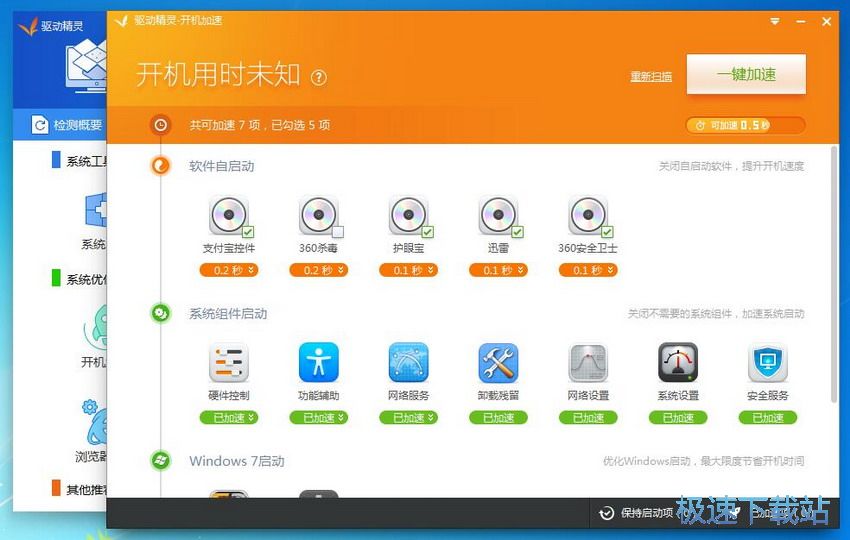Check the 360杀毒 checkbox
The image size is (850, 540).
click(x=338, y=232)
